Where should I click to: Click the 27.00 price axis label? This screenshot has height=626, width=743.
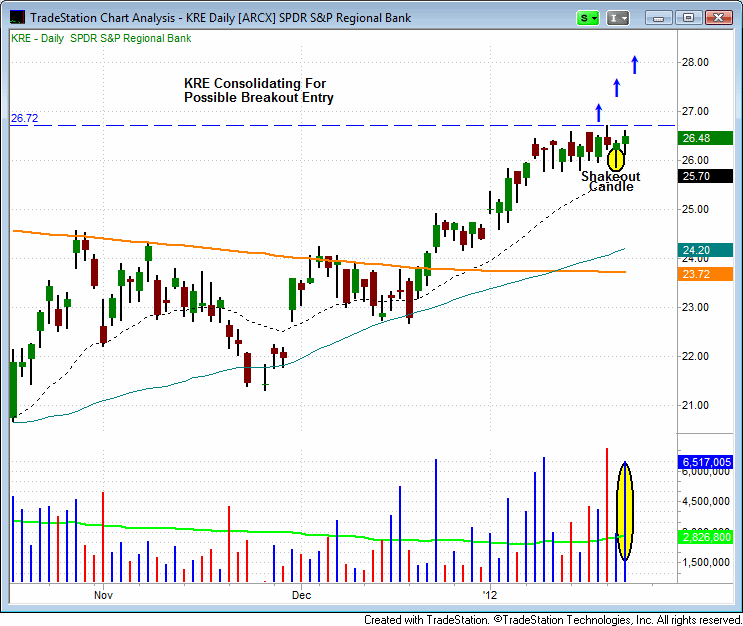(695, 111)
